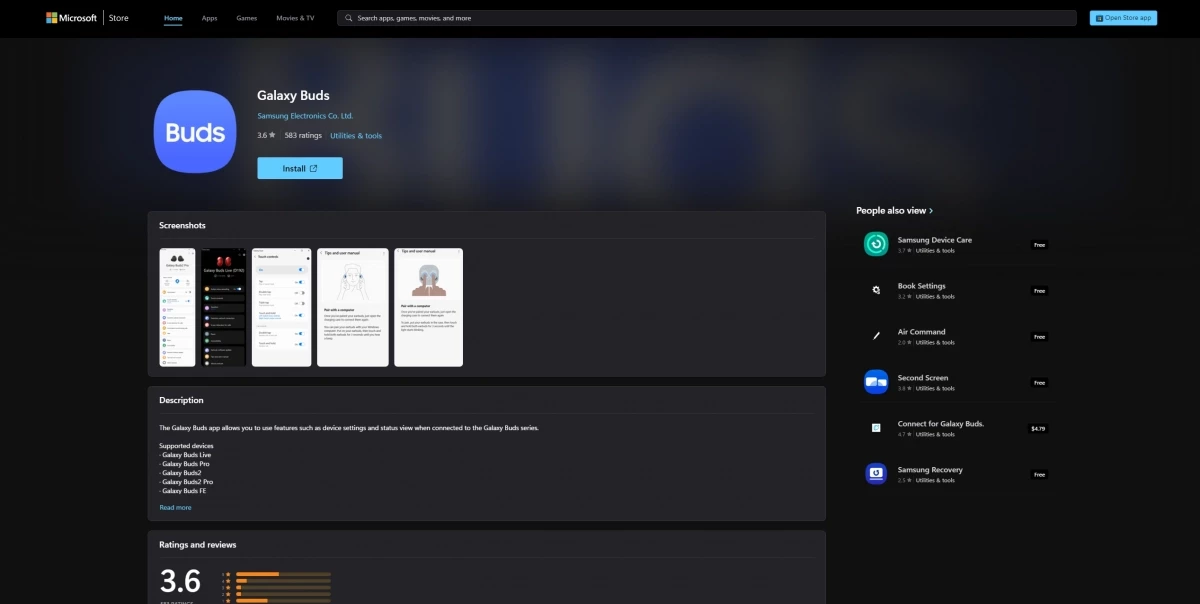Screen dimensions: 1200x604
Task: Open Samsung Recovery title link
Action: point(930,470)
